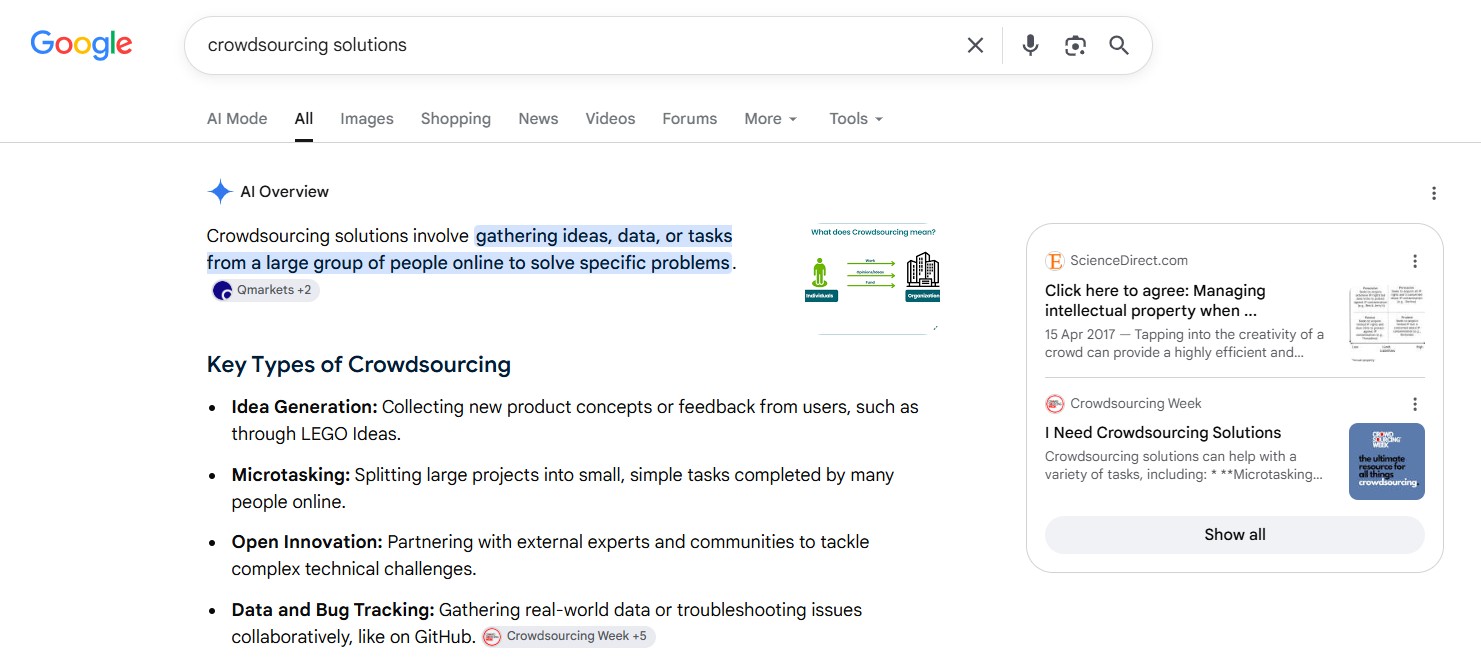Switch to Forums tab
Viewport: 1481px width, 667px height.
pos(690,118)
